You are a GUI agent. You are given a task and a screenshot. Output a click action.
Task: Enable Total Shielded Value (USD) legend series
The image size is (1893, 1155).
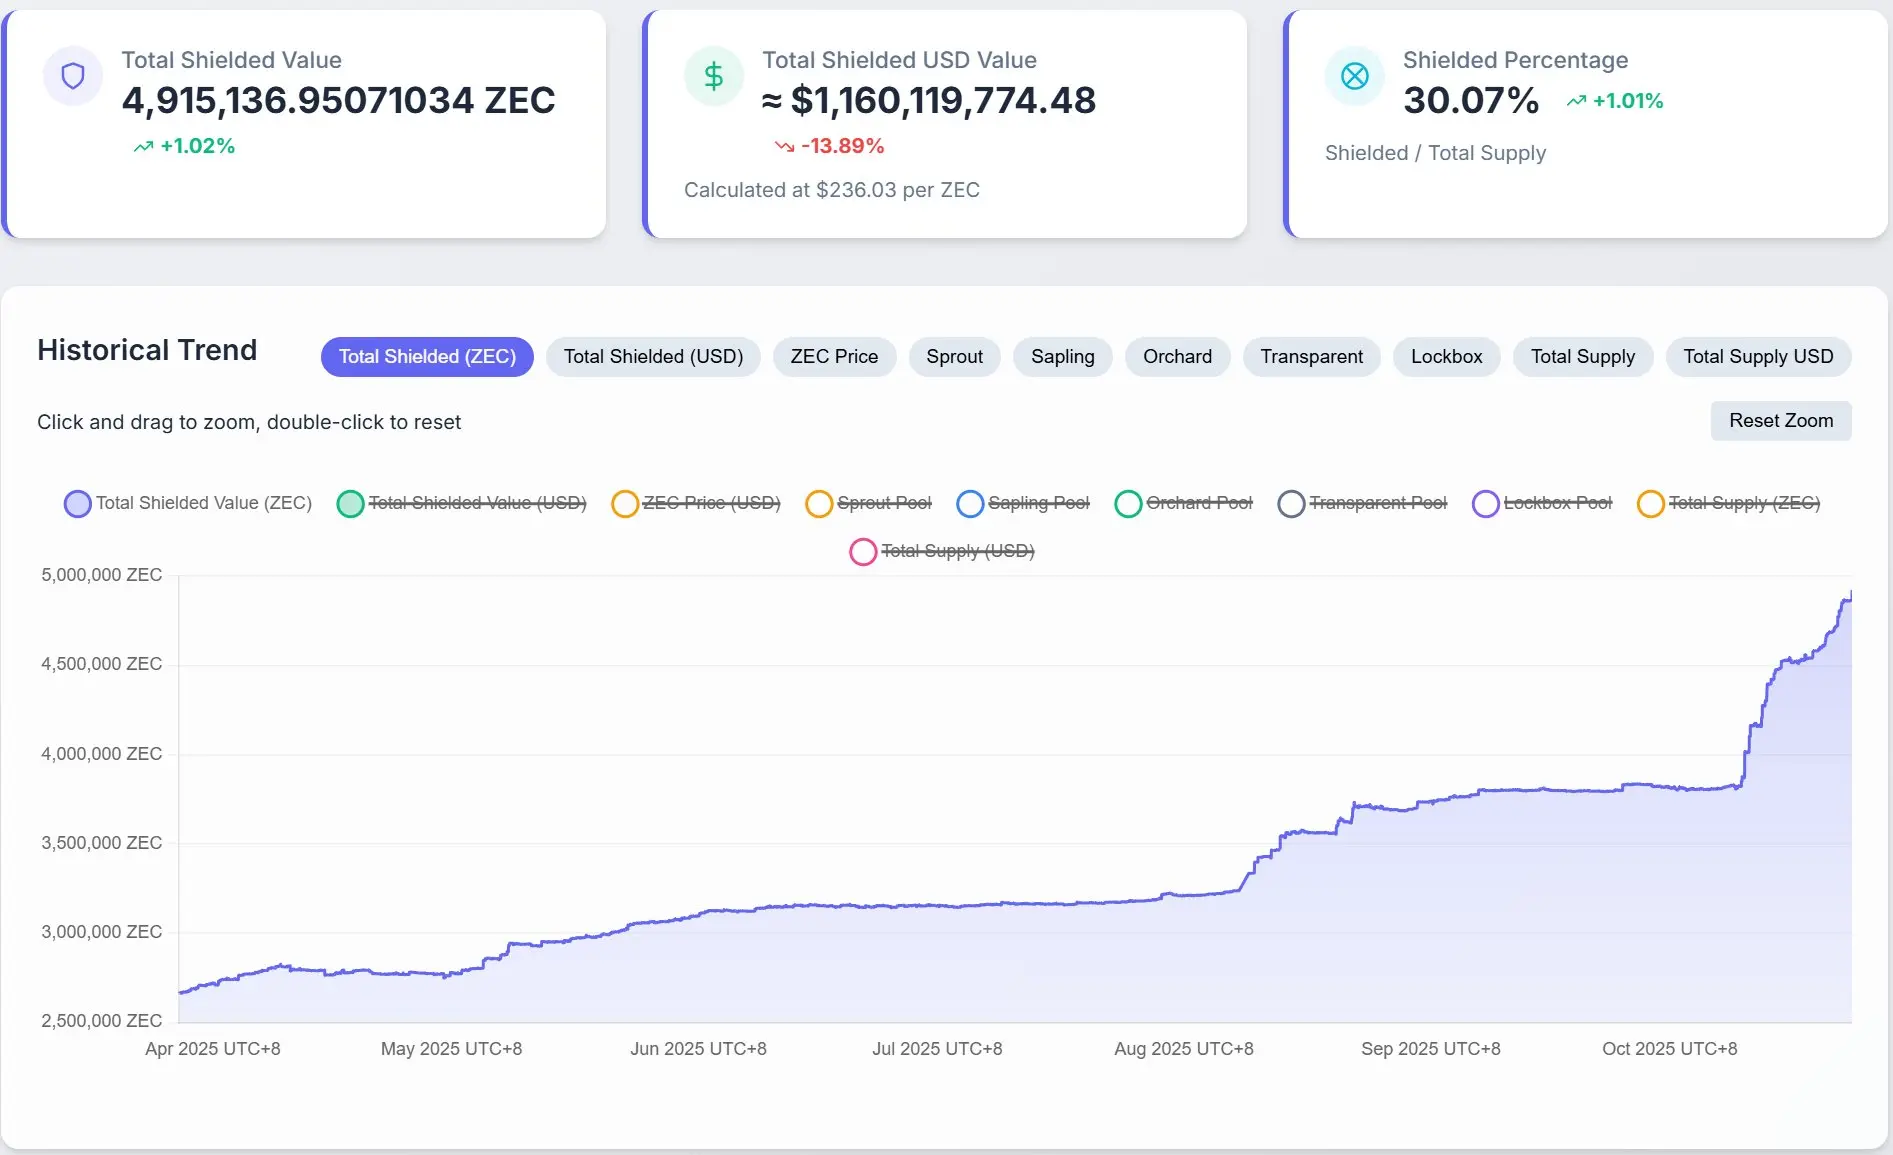click(462, 503)
